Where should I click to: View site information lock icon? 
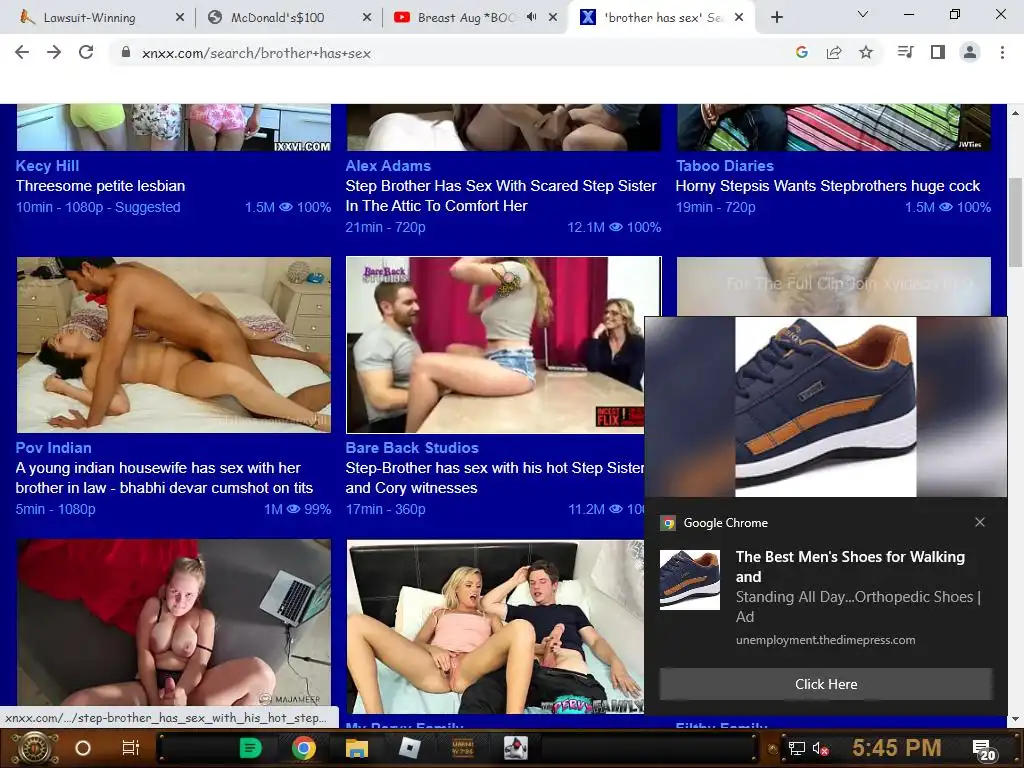(126, 52)
